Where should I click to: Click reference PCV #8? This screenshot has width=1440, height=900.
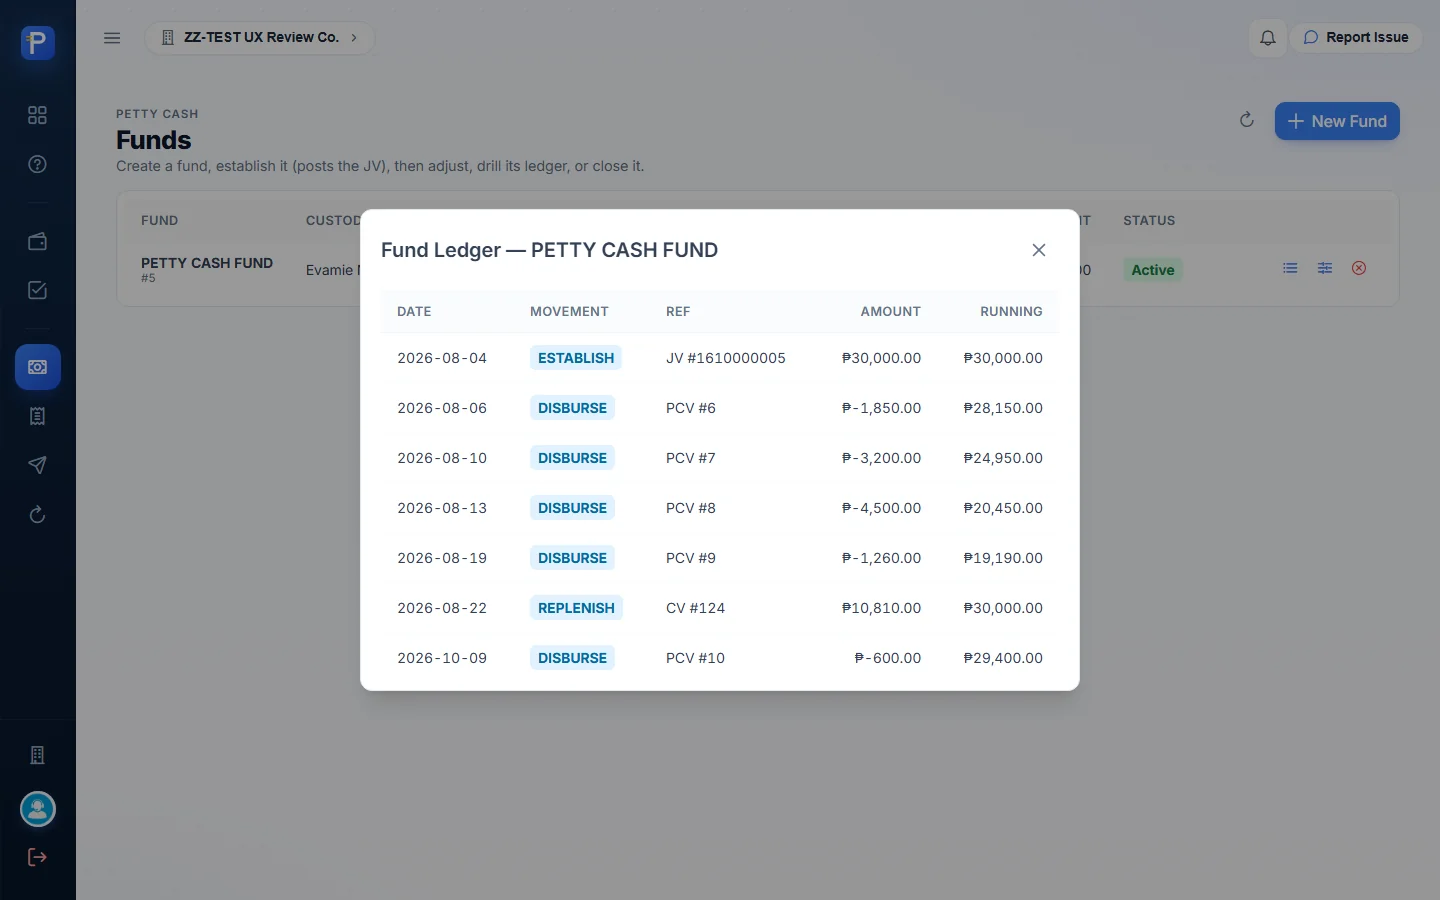click(691, 508)
